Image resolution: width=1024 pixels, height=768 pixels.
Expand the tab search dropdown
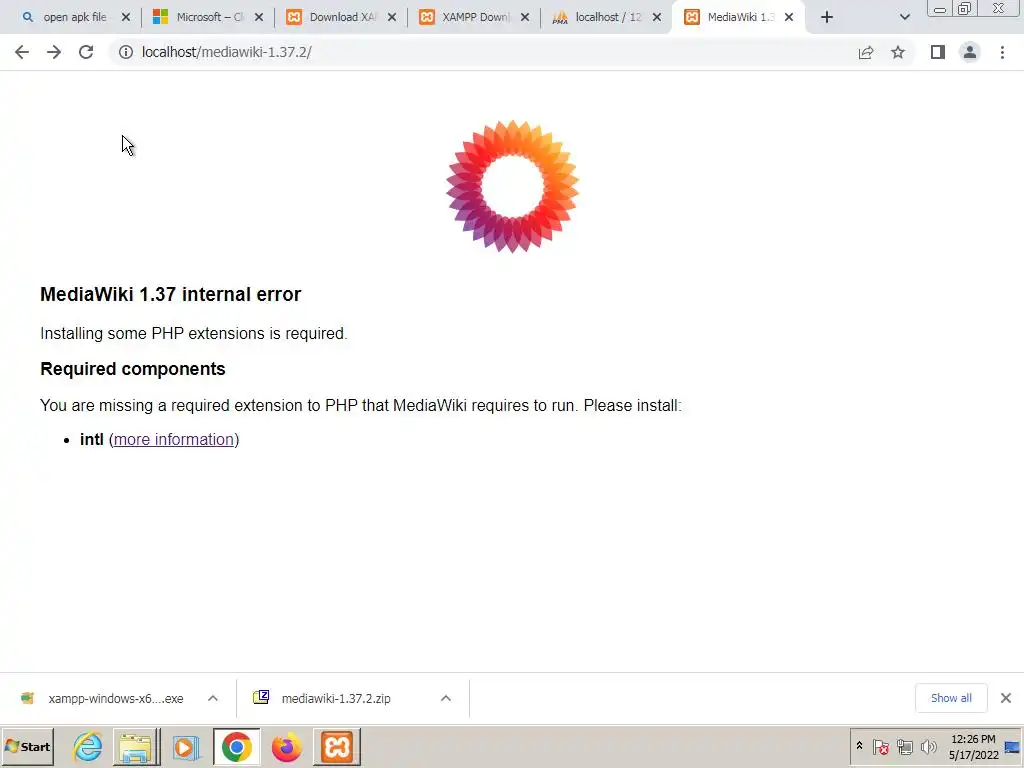pyautogui.click(x=904, y=18)
